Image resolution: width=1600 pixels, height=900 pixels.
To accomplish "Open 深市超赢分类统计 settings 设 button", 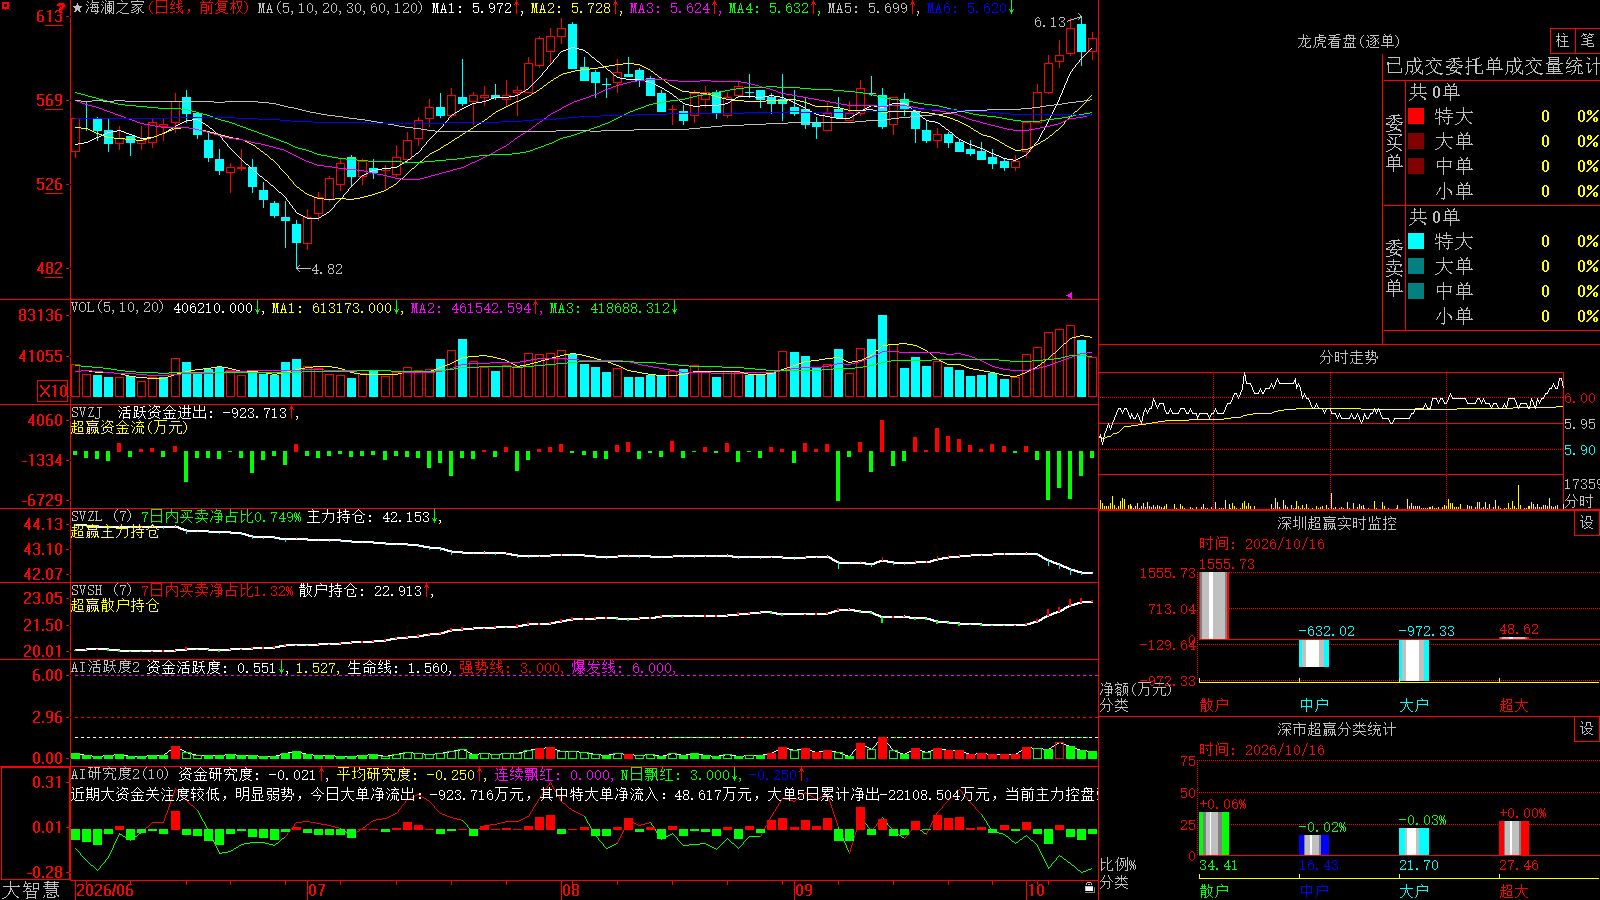I will [1587, 729].
